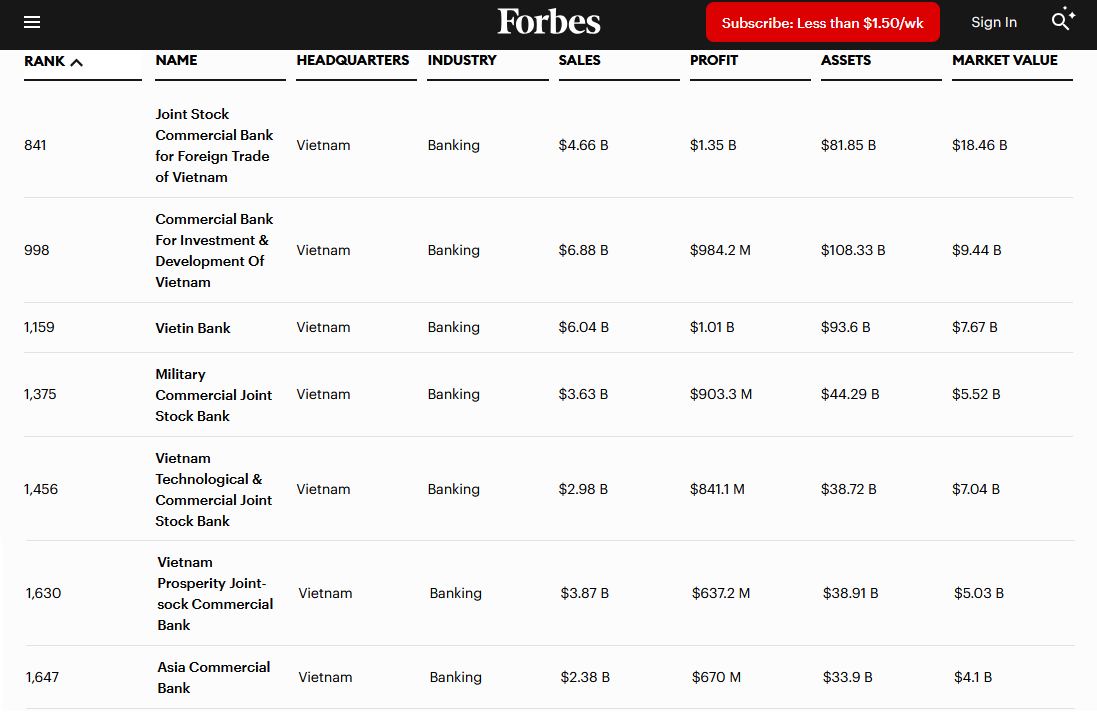Open Joint Stock Commercial Bank for Foreign Trade
Screen dimensions: 1097x714
point(214,145)
